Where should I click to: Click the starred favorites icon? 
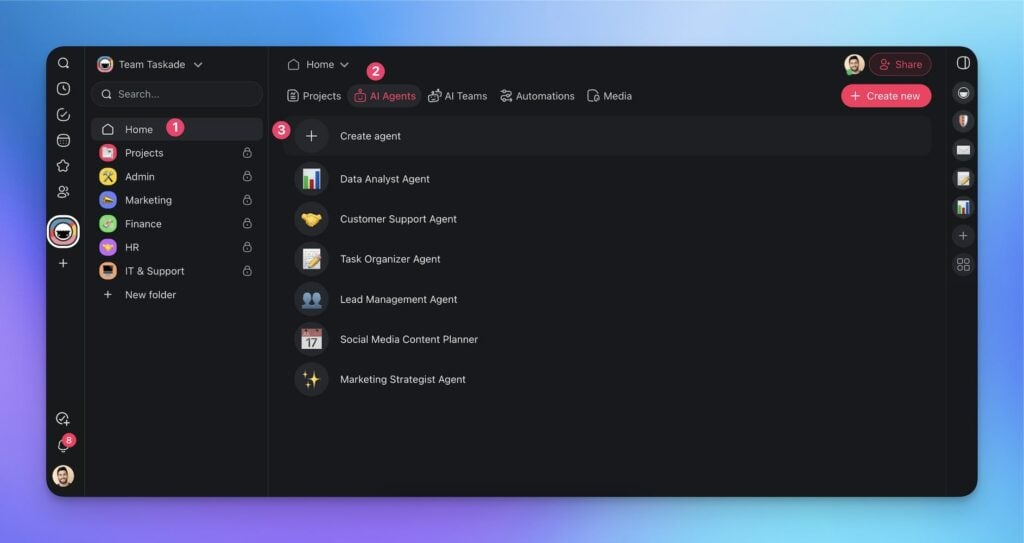63,166
